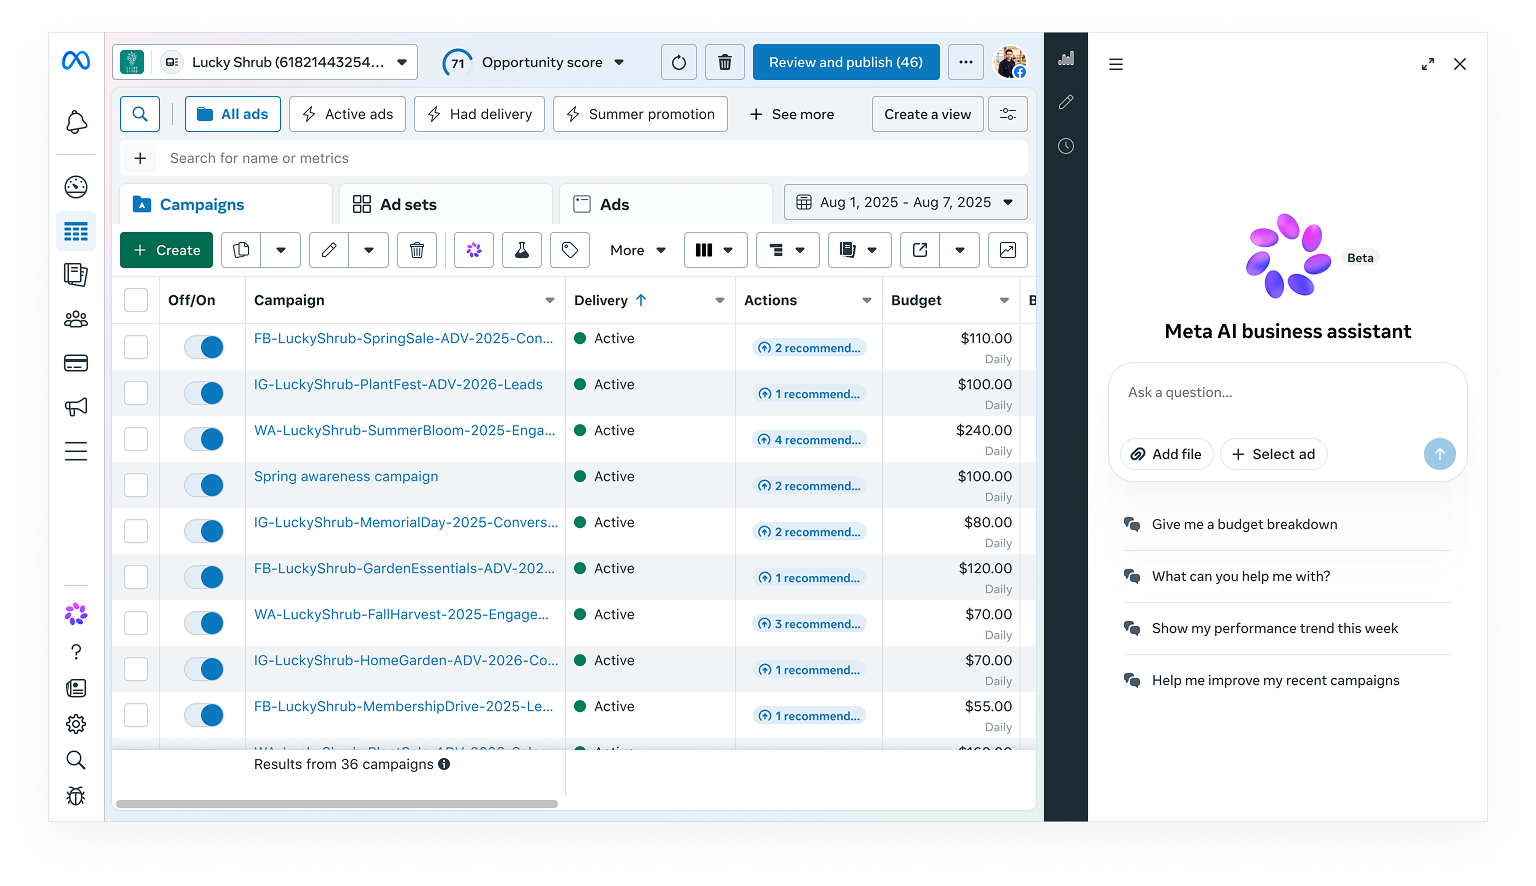This screenshot has height=886, width=1536.
Task: Open the account overview gauge icon
Action: tap(76, 187)
